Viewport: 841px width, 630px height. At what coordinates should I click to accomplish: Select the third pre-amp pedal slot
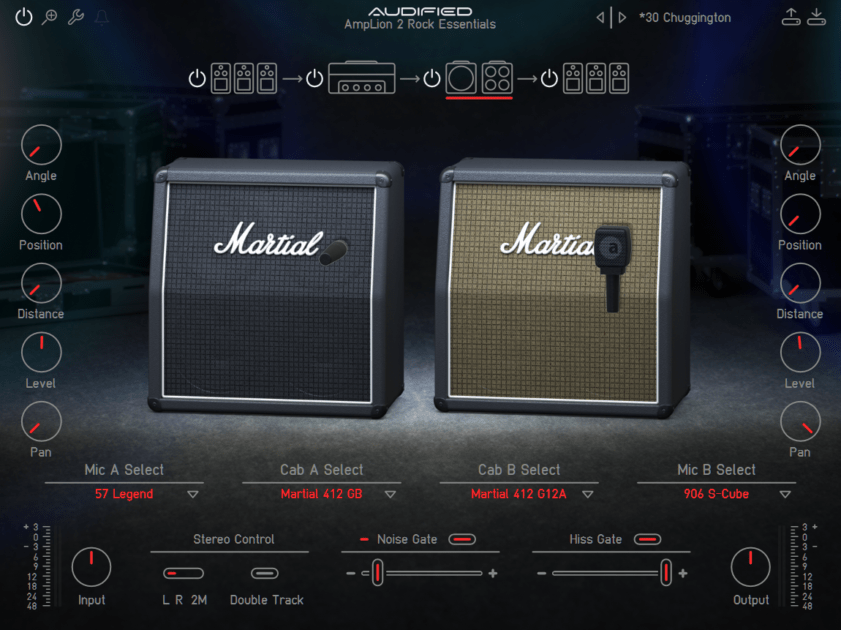pyautogui.click(x=267, y=78)
